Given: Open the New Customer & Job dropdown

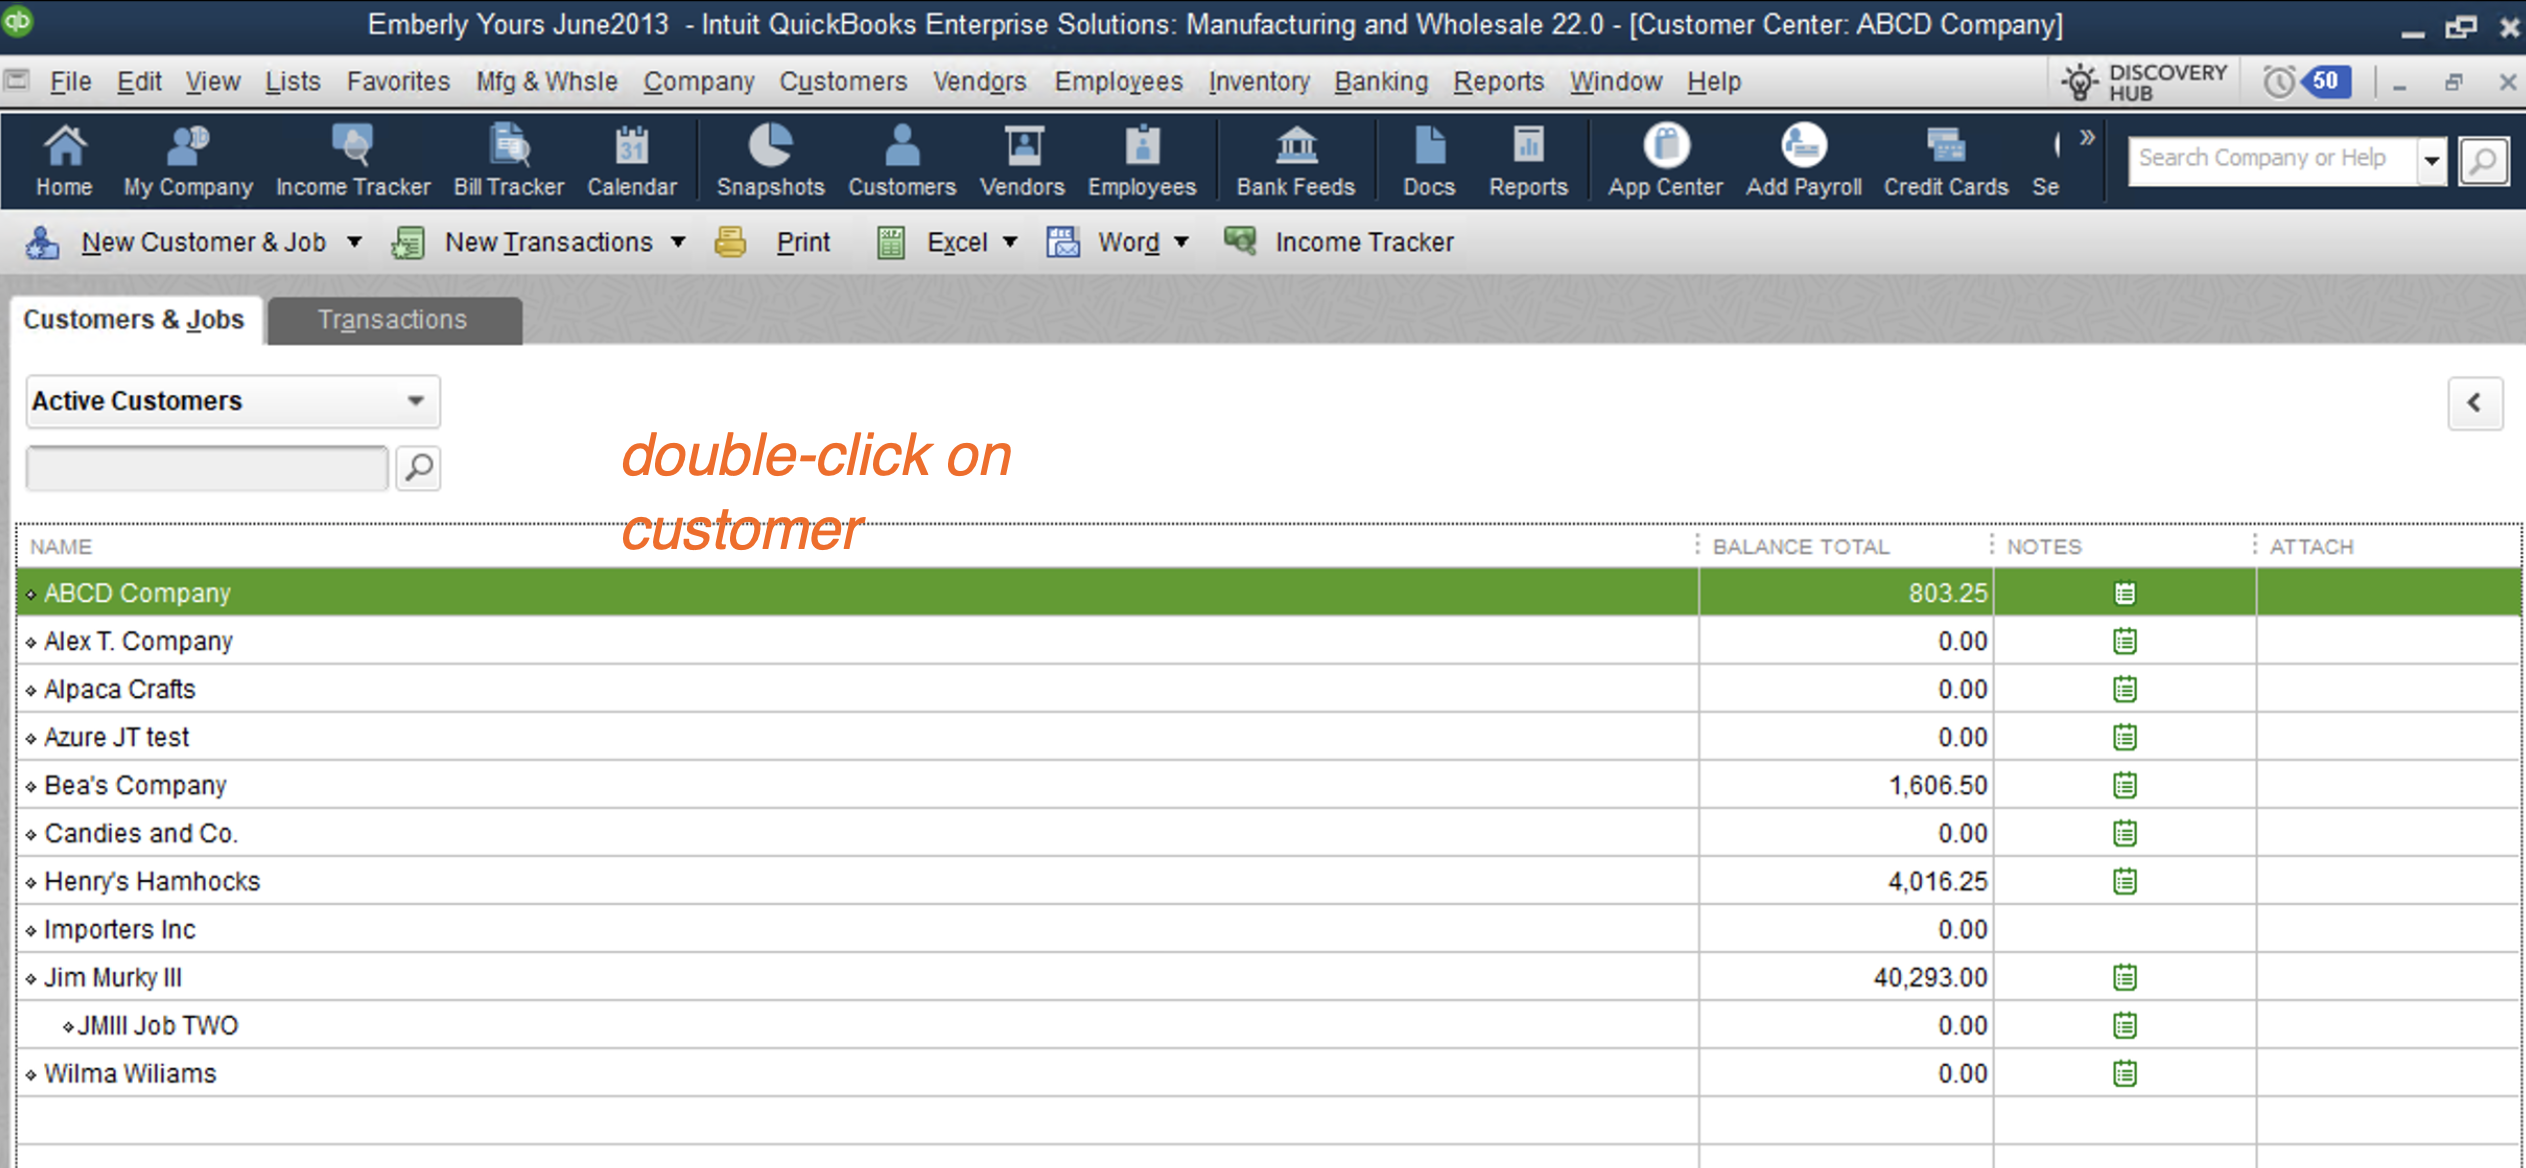Looking at the screenshot, I should coord(203,242).
